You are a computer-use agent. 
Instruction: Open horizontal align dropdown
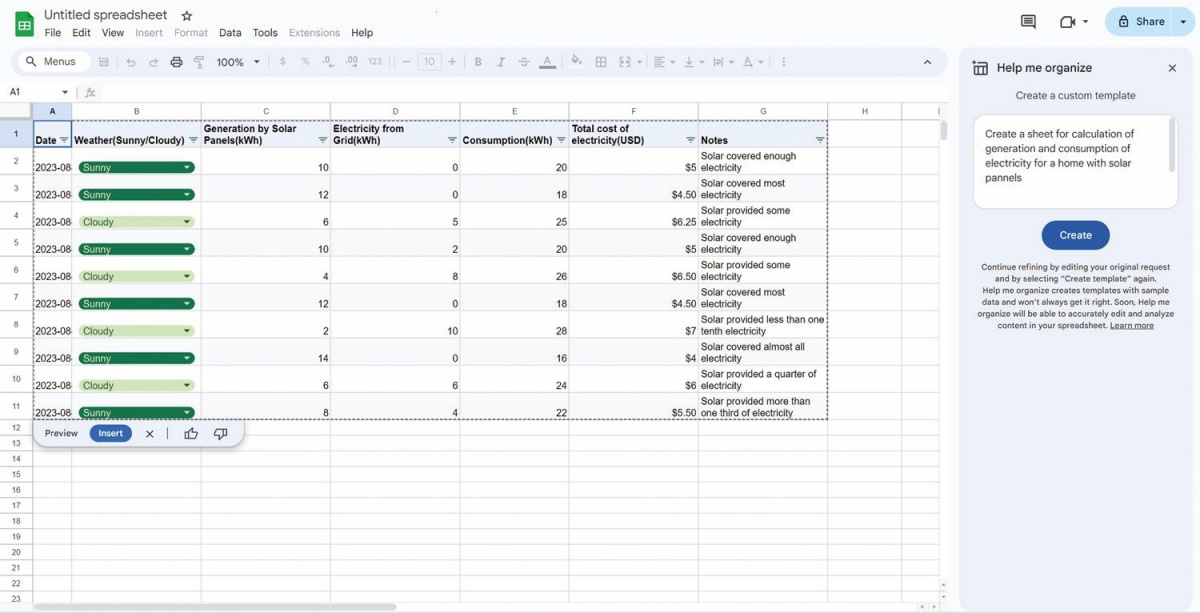(663, 62)
